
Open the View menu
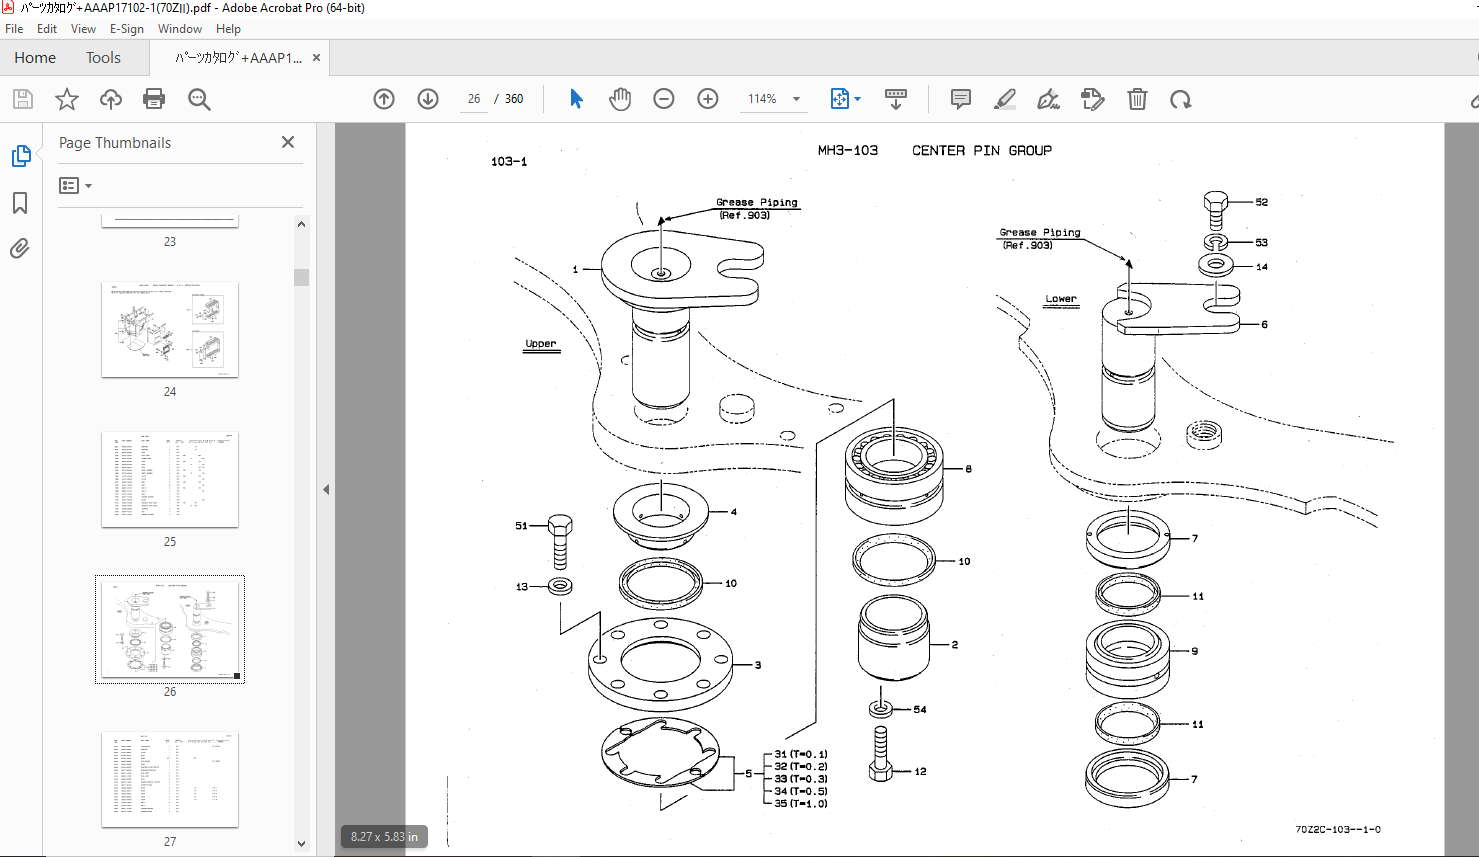pos(84,29)
